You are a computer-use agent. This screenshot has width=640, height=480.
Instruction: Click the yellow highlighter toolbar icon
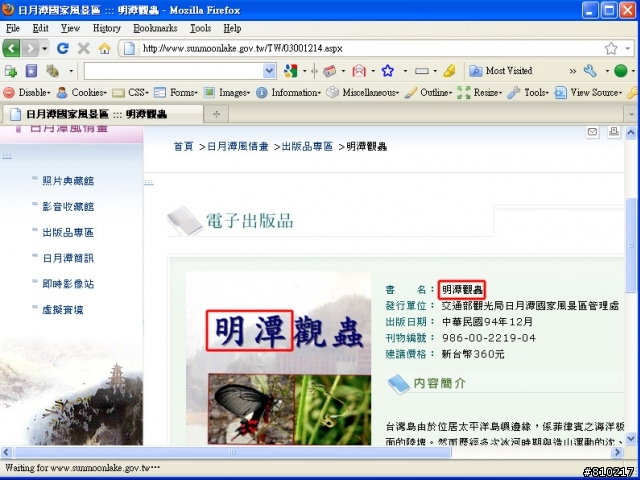(449, 71)
